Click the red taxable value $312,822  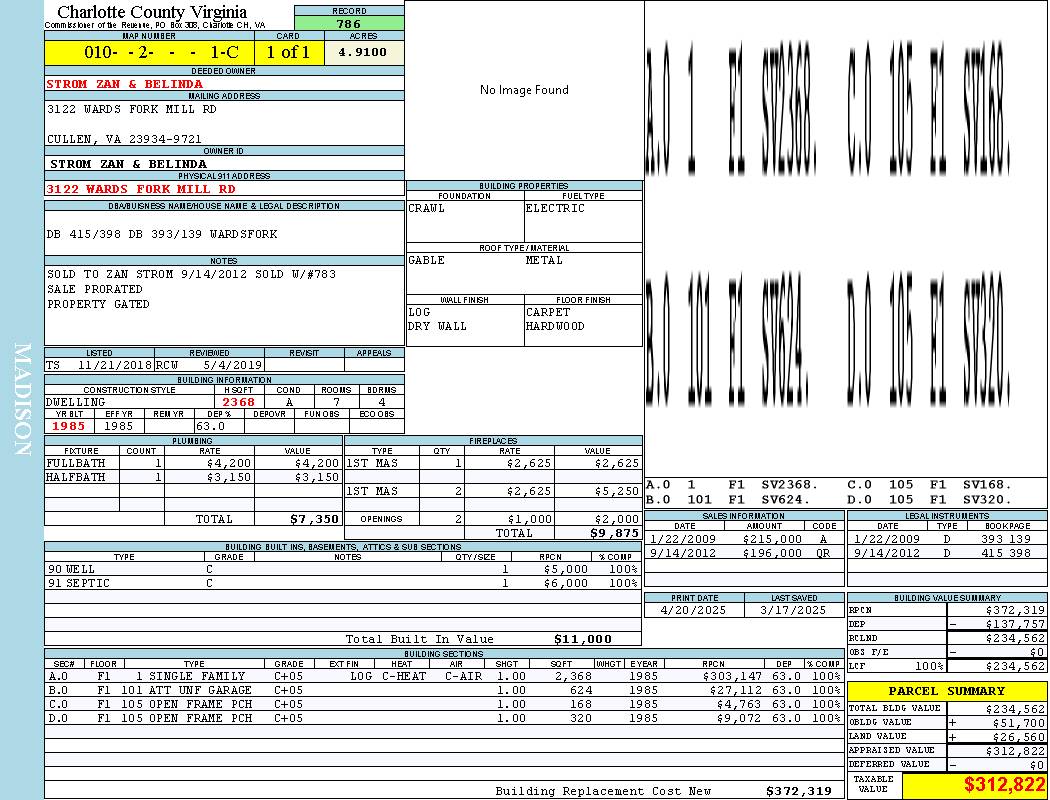coord(1004,784)
